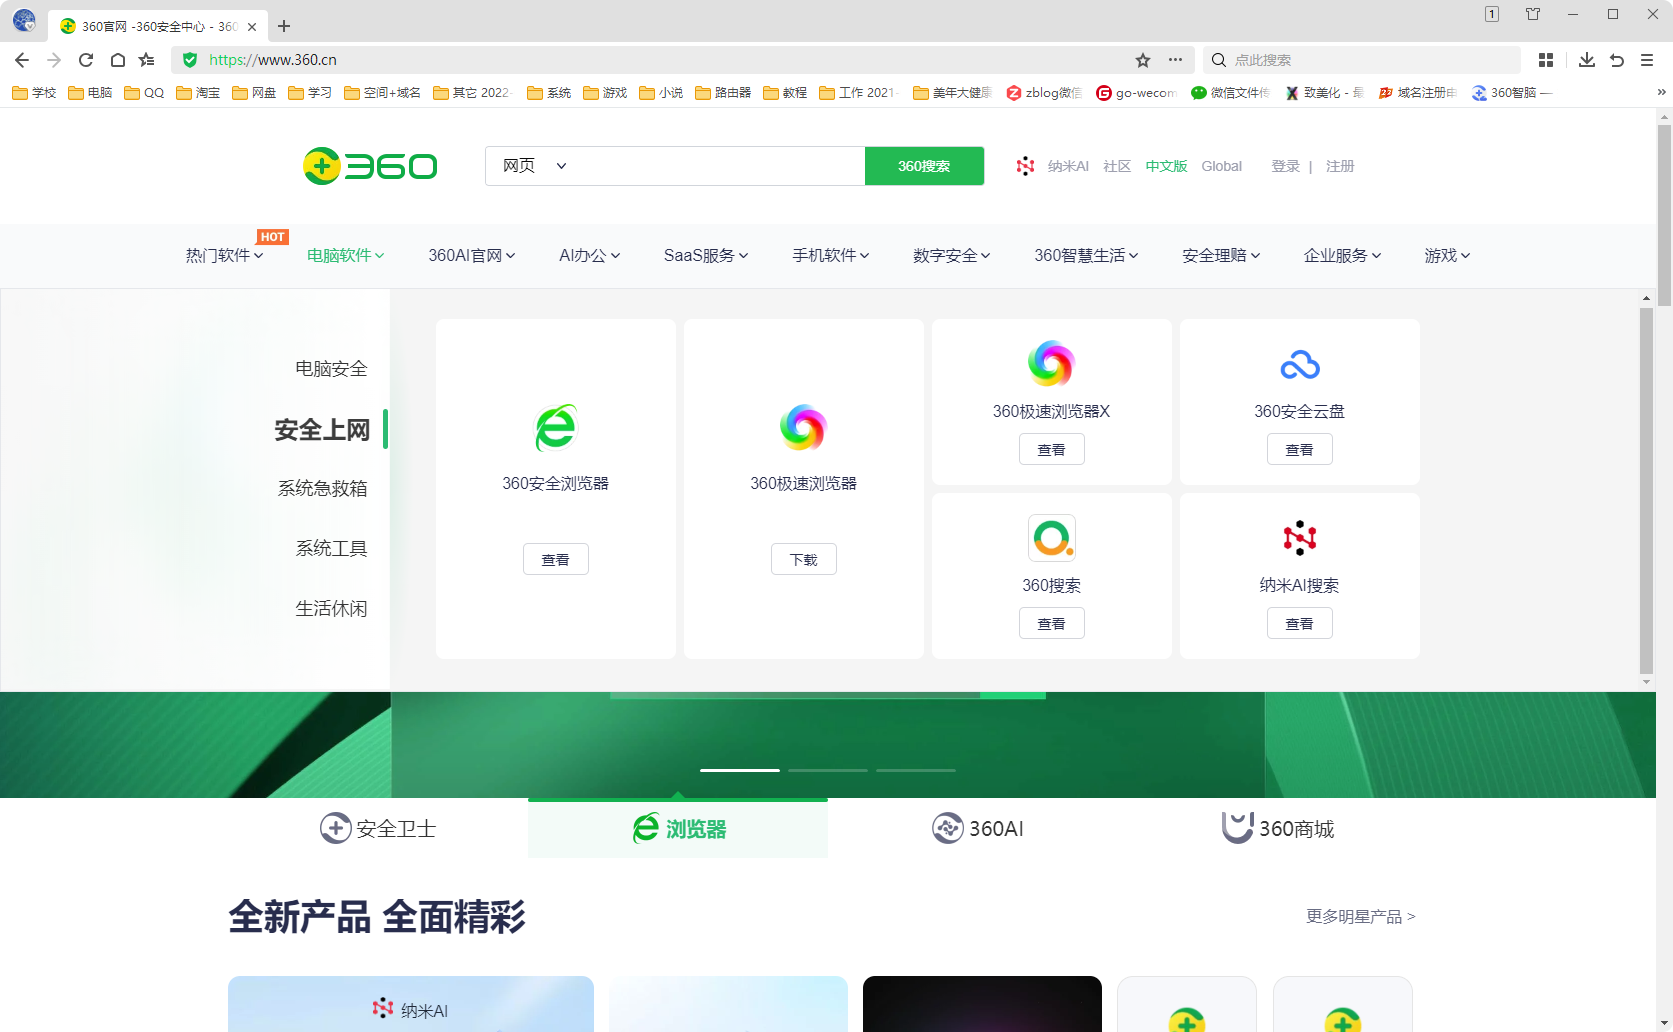
Task: Open the 网页 search type dropdown
Action: coord(534,166)
